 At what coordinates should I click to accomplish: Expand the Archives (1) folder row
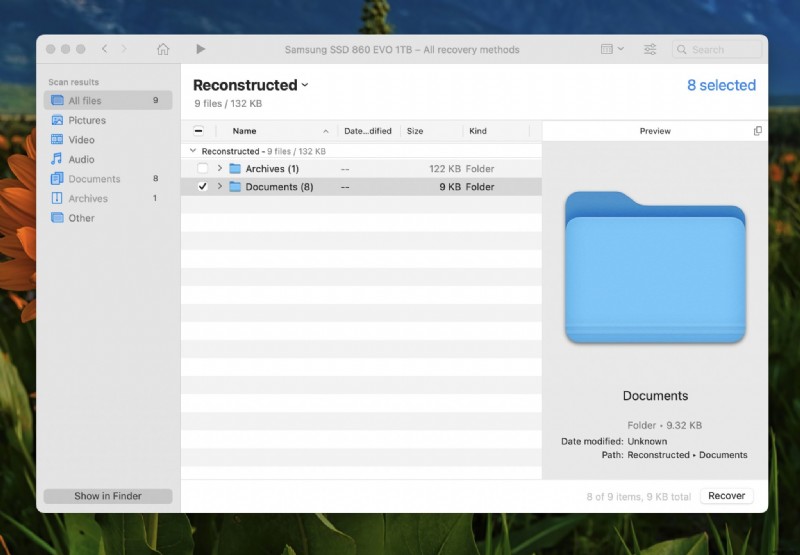[x=220, y=169]
